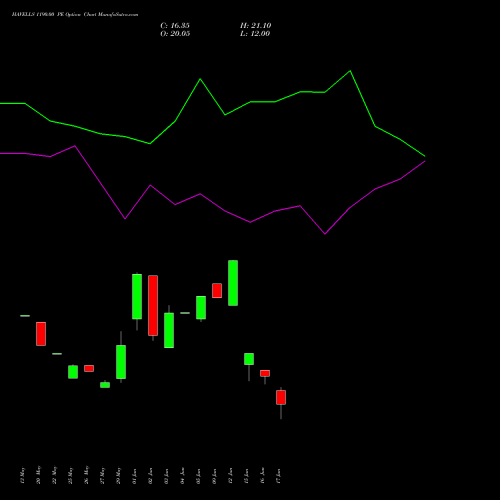Viewport: 500px width, 500px height.
Task: Click the purple indicator line's lowest trough
Action: [x=325, y=234]
